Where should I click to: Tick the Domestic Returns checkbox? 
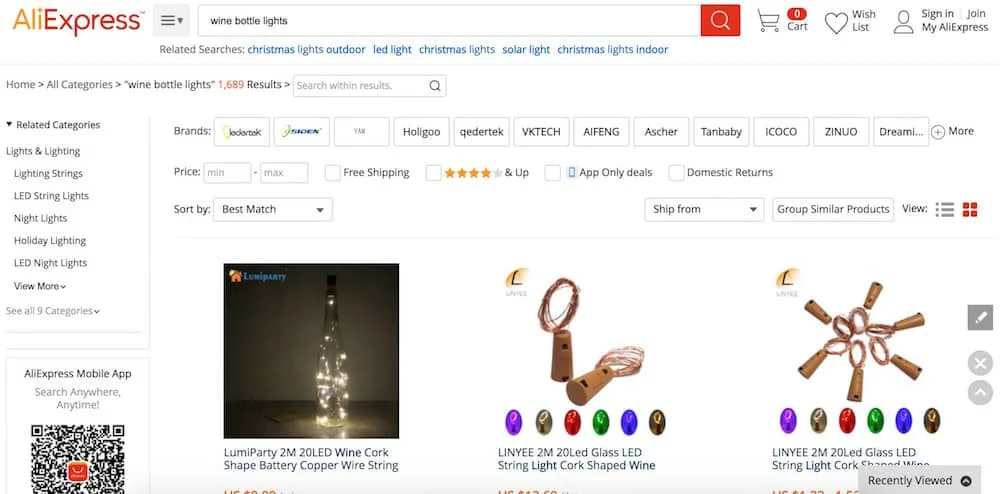coord(677,173)
